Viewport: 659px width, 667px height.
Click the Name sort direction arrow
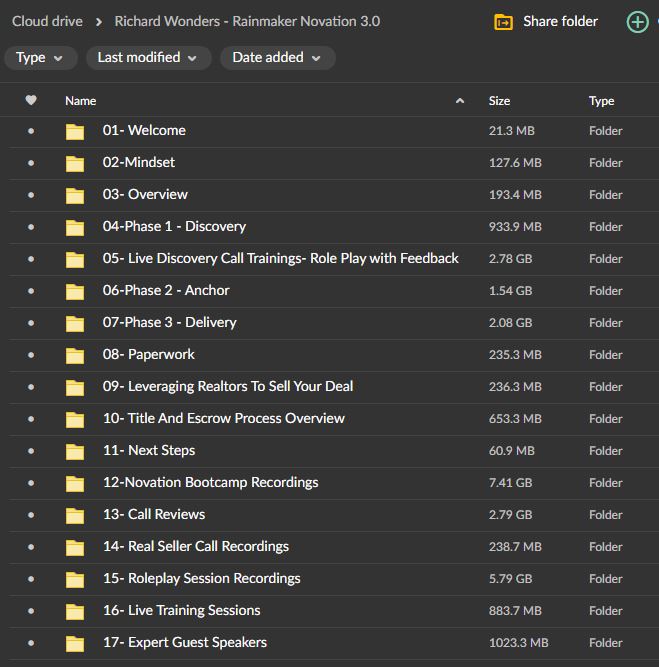(460, 101)
